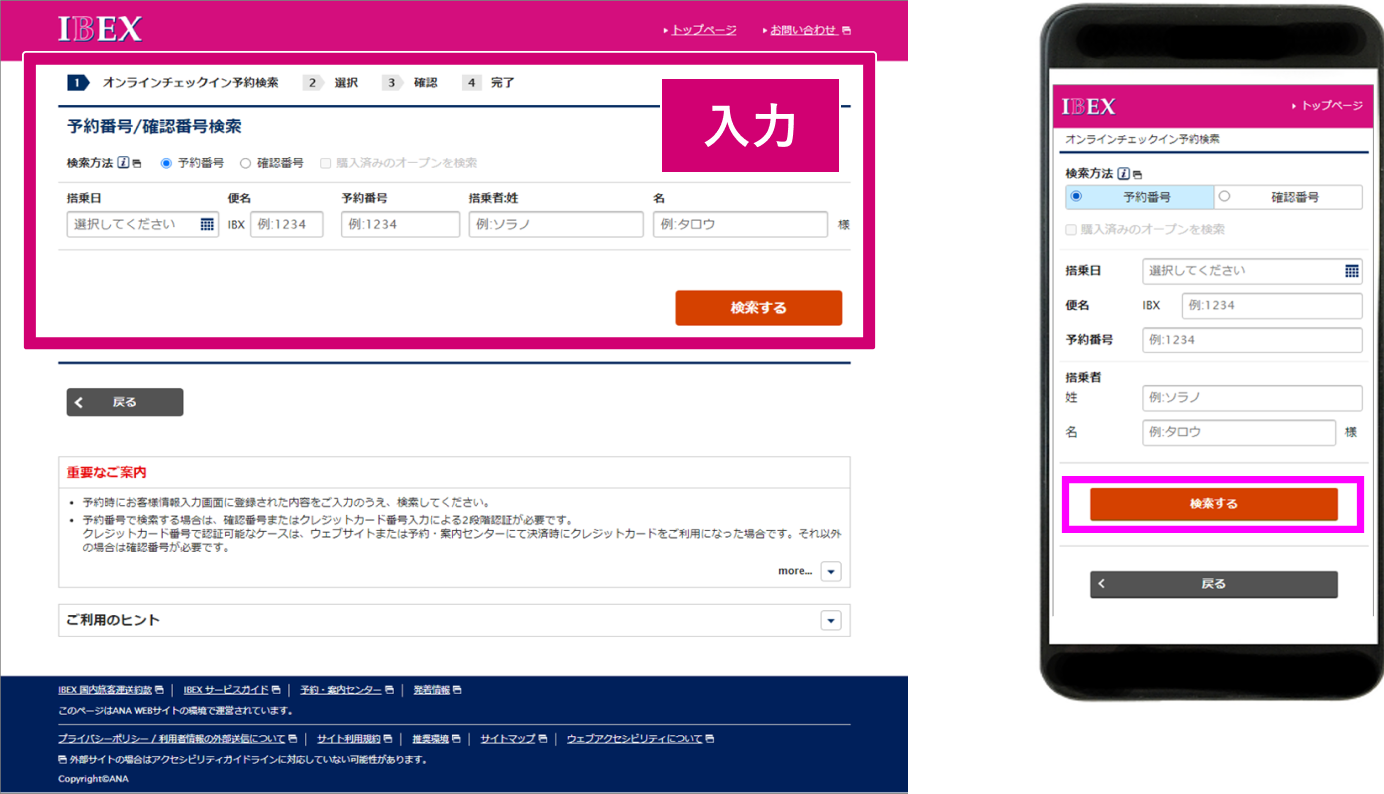This screenshot has height=794, width=1384.
Task: Click step 4 完了 indicator
Action: tap(489, 83)
